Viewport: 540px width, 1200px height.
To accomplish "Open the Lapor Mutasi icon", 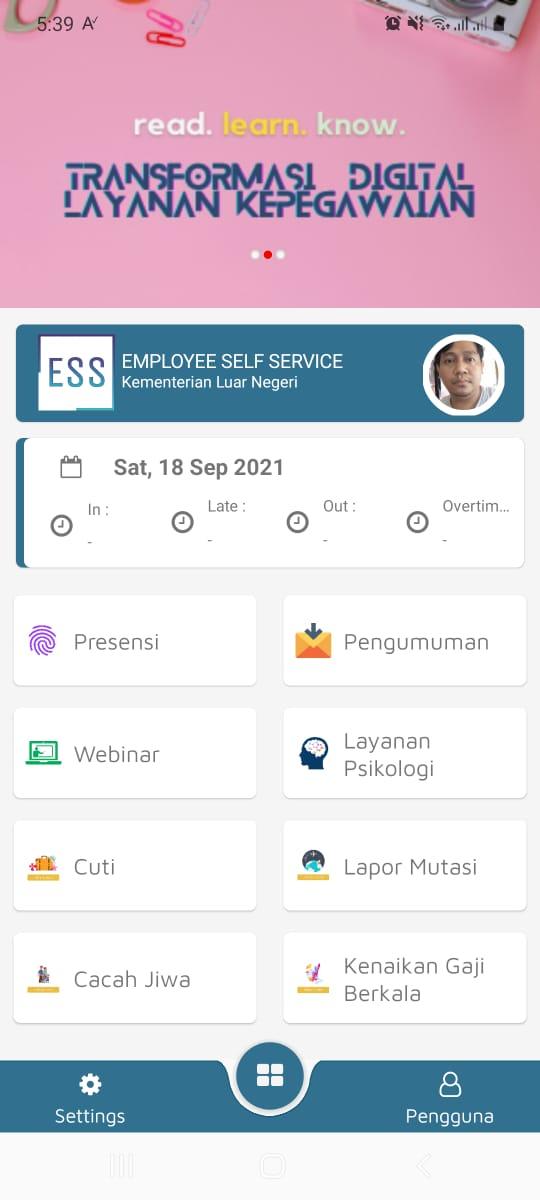I will (x=313, y=865).
